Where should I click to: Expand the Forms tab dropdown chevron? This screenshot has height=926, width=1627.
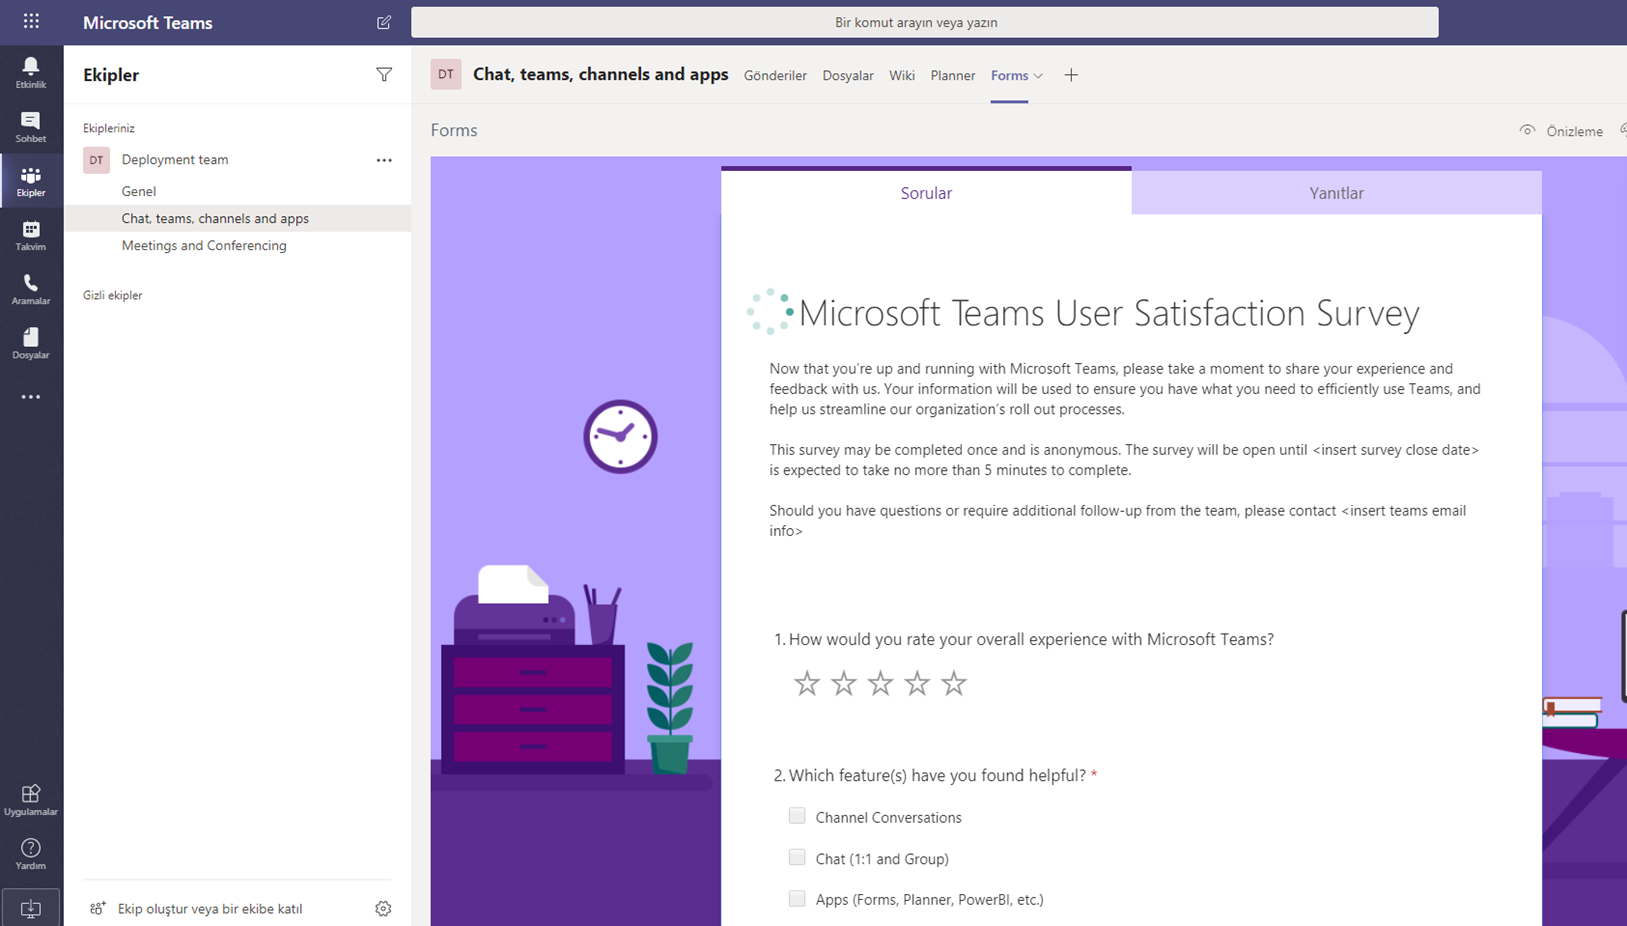click(x=1038, y=76)
